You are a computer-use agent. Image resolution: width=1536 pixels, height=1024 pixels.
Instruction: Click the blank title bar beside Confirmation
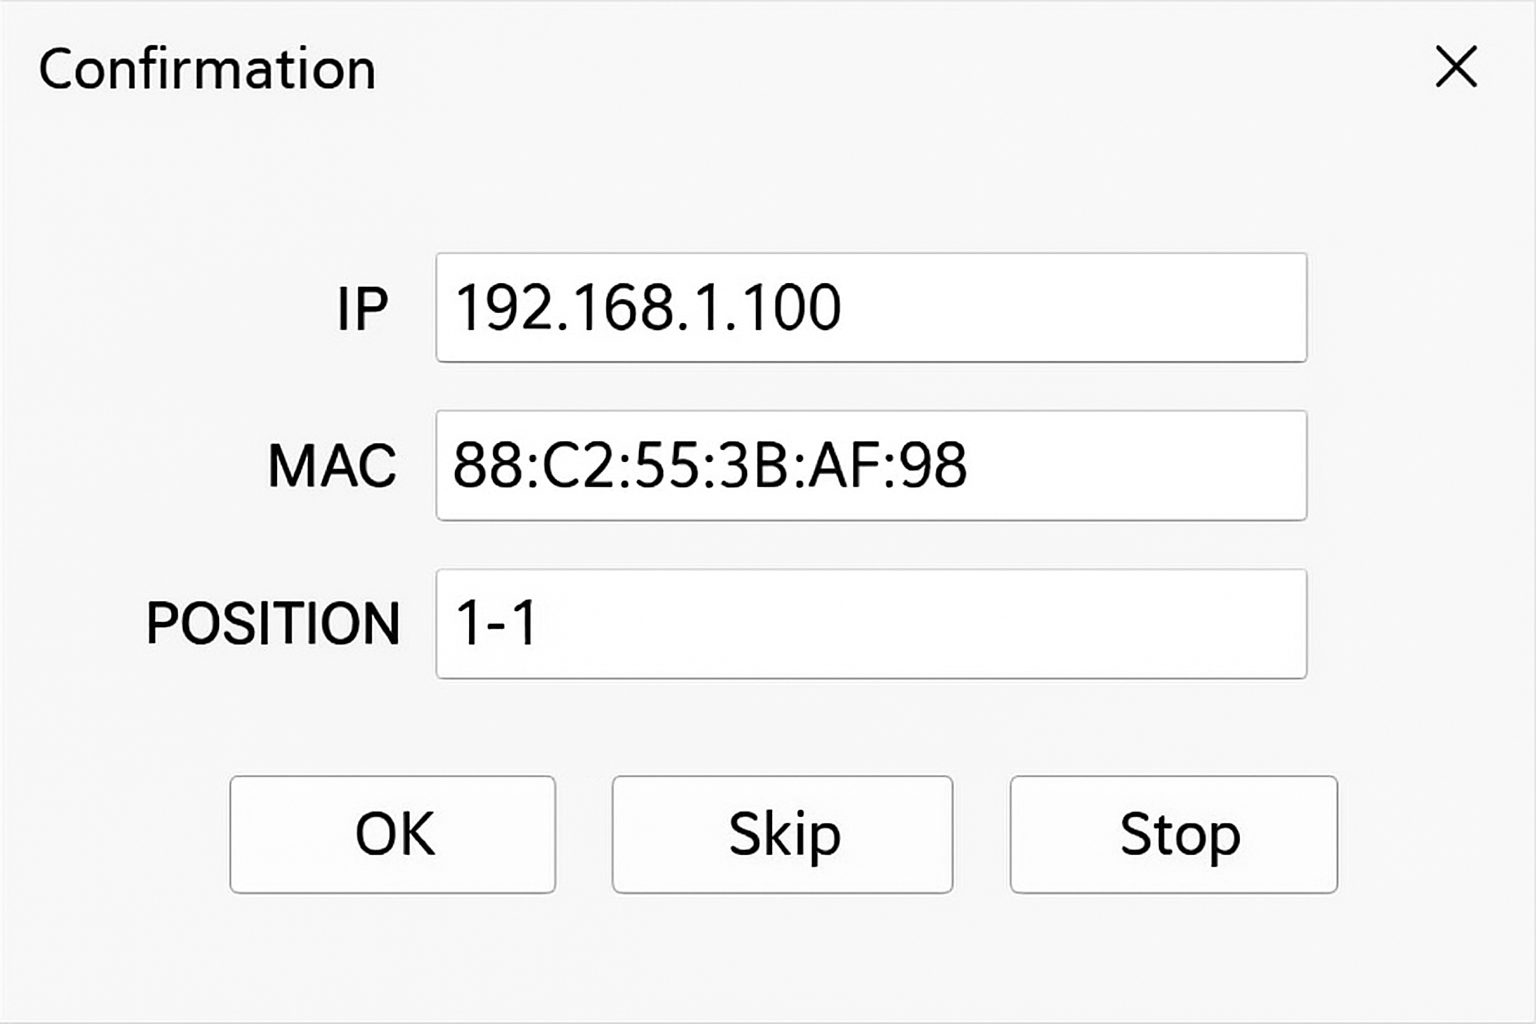point(900,68)
